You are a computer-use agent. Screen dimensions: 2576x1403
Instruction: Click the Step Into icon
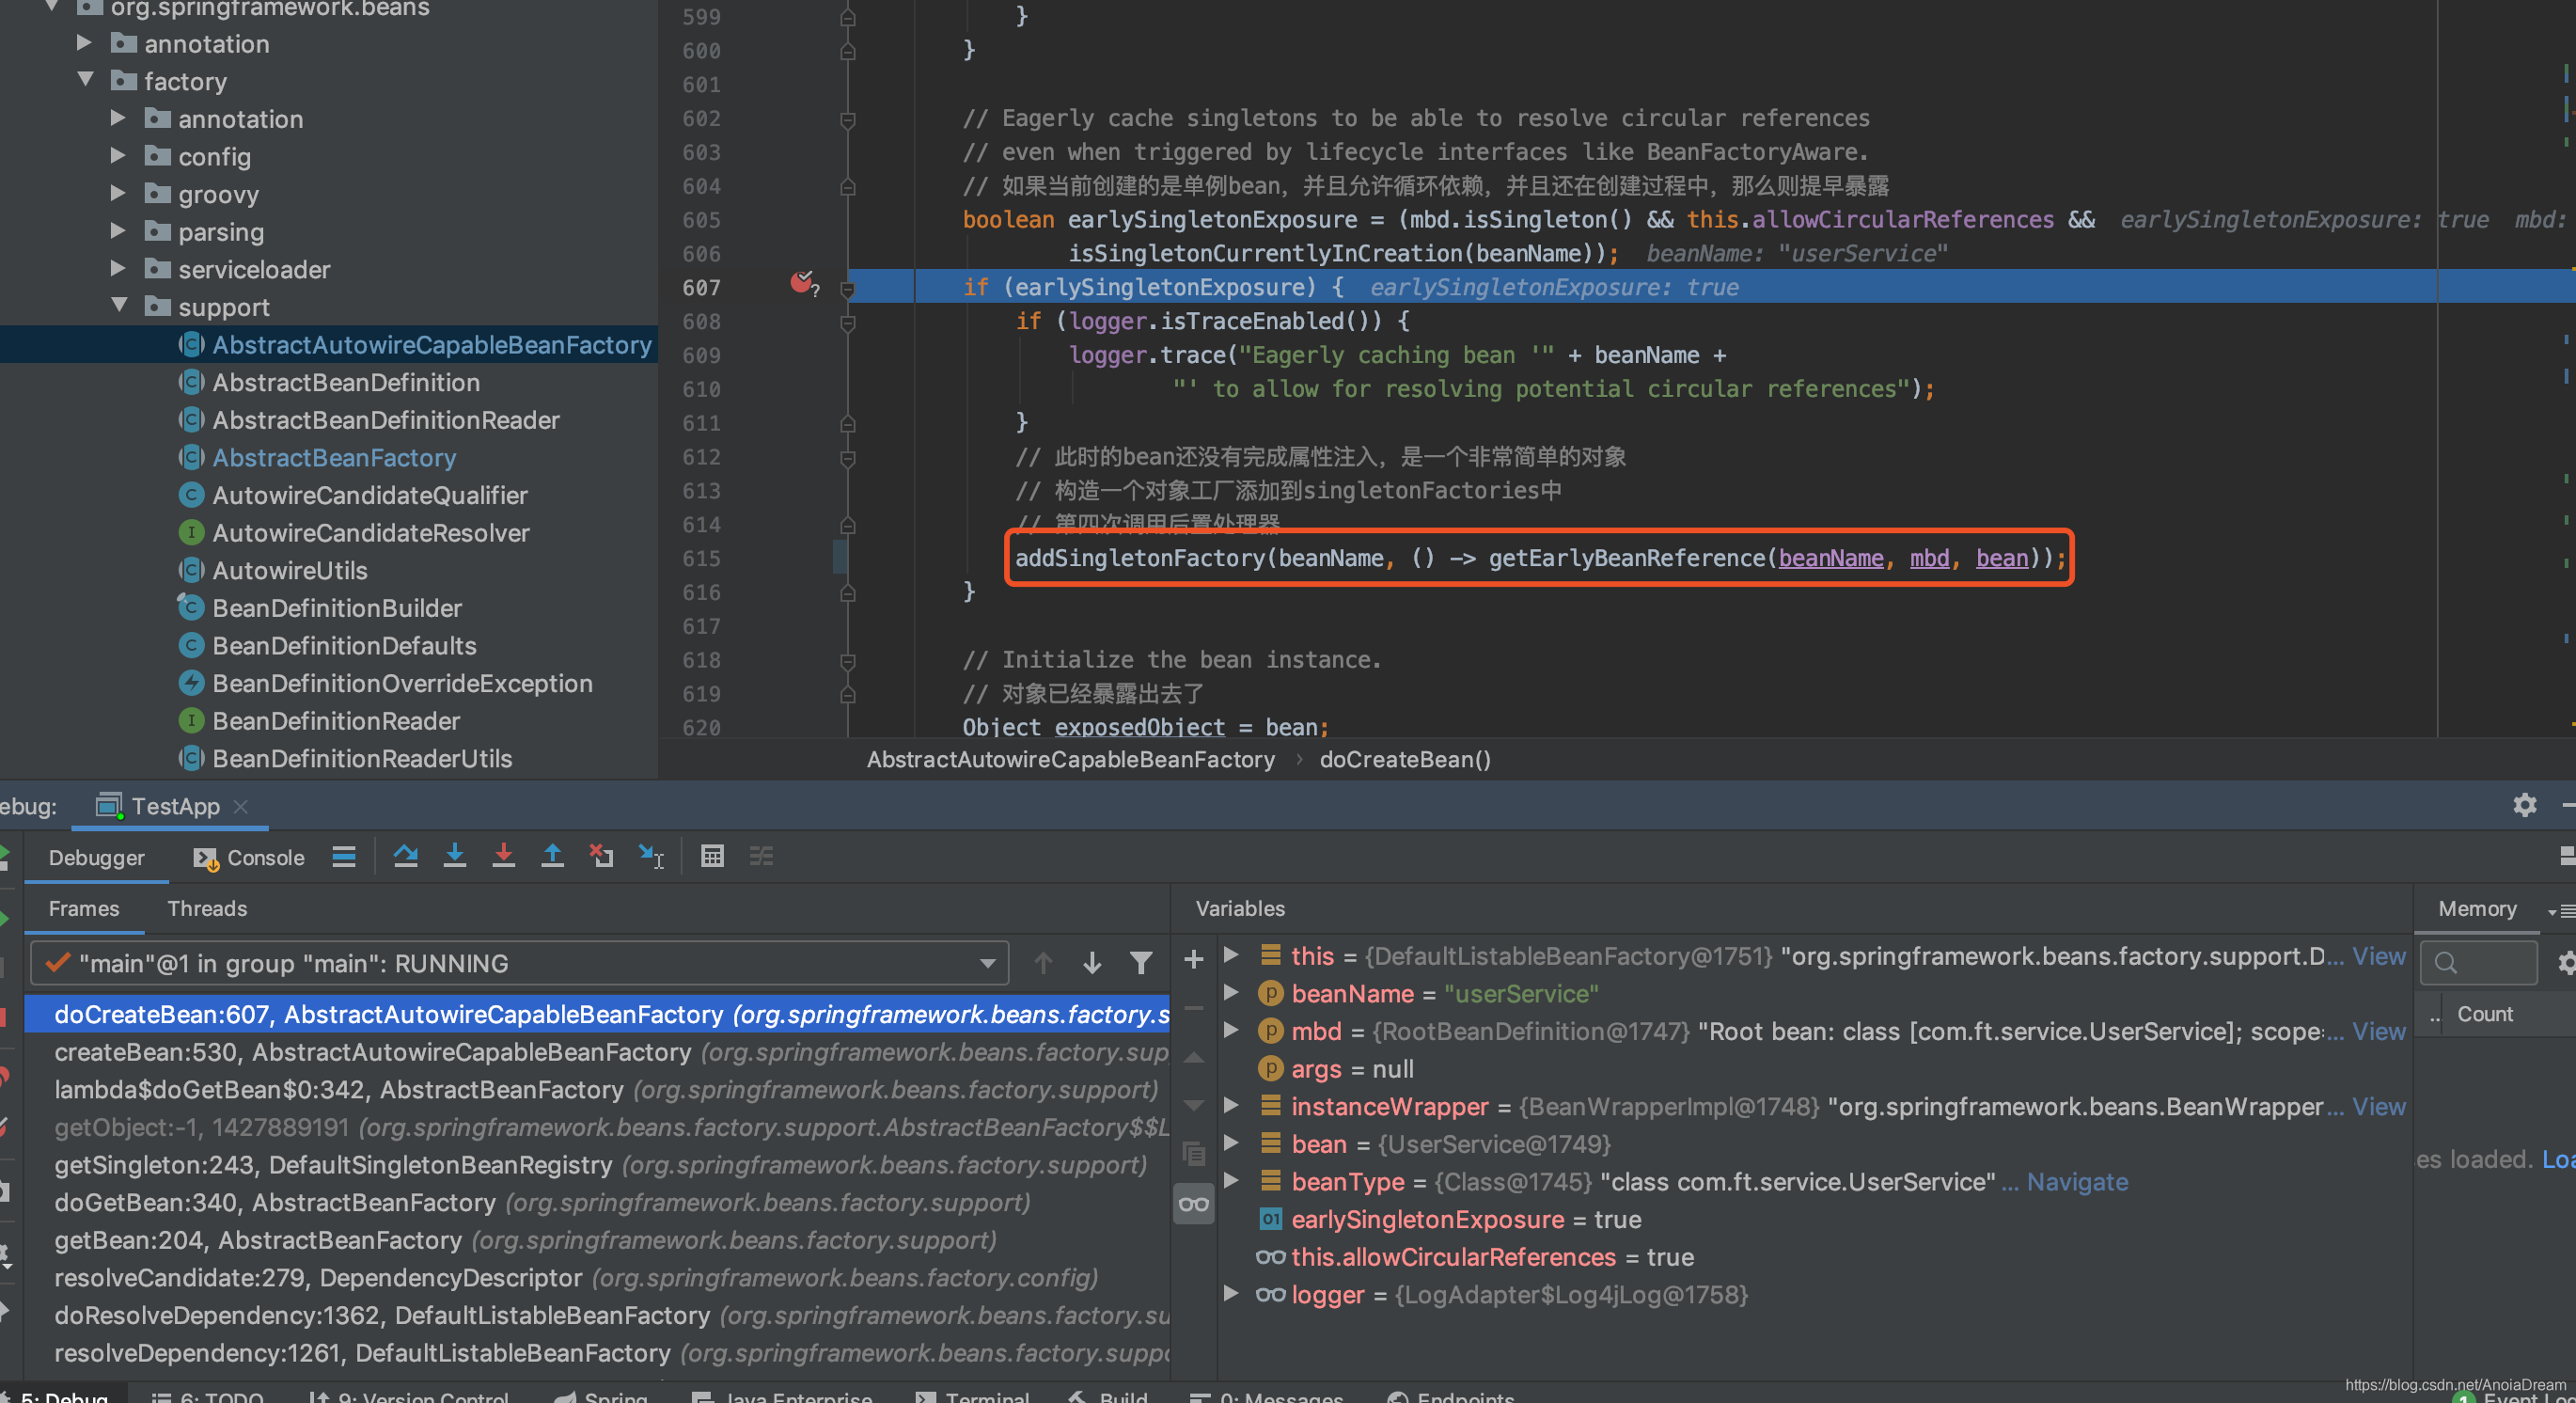[x=455, y=856]
